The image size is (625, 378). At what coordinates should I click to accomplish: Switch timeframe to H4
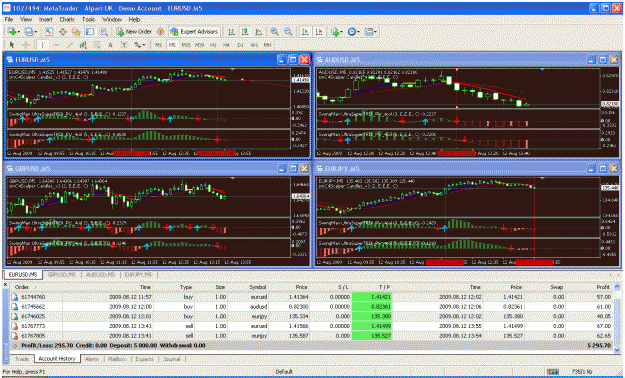[226, 45]
